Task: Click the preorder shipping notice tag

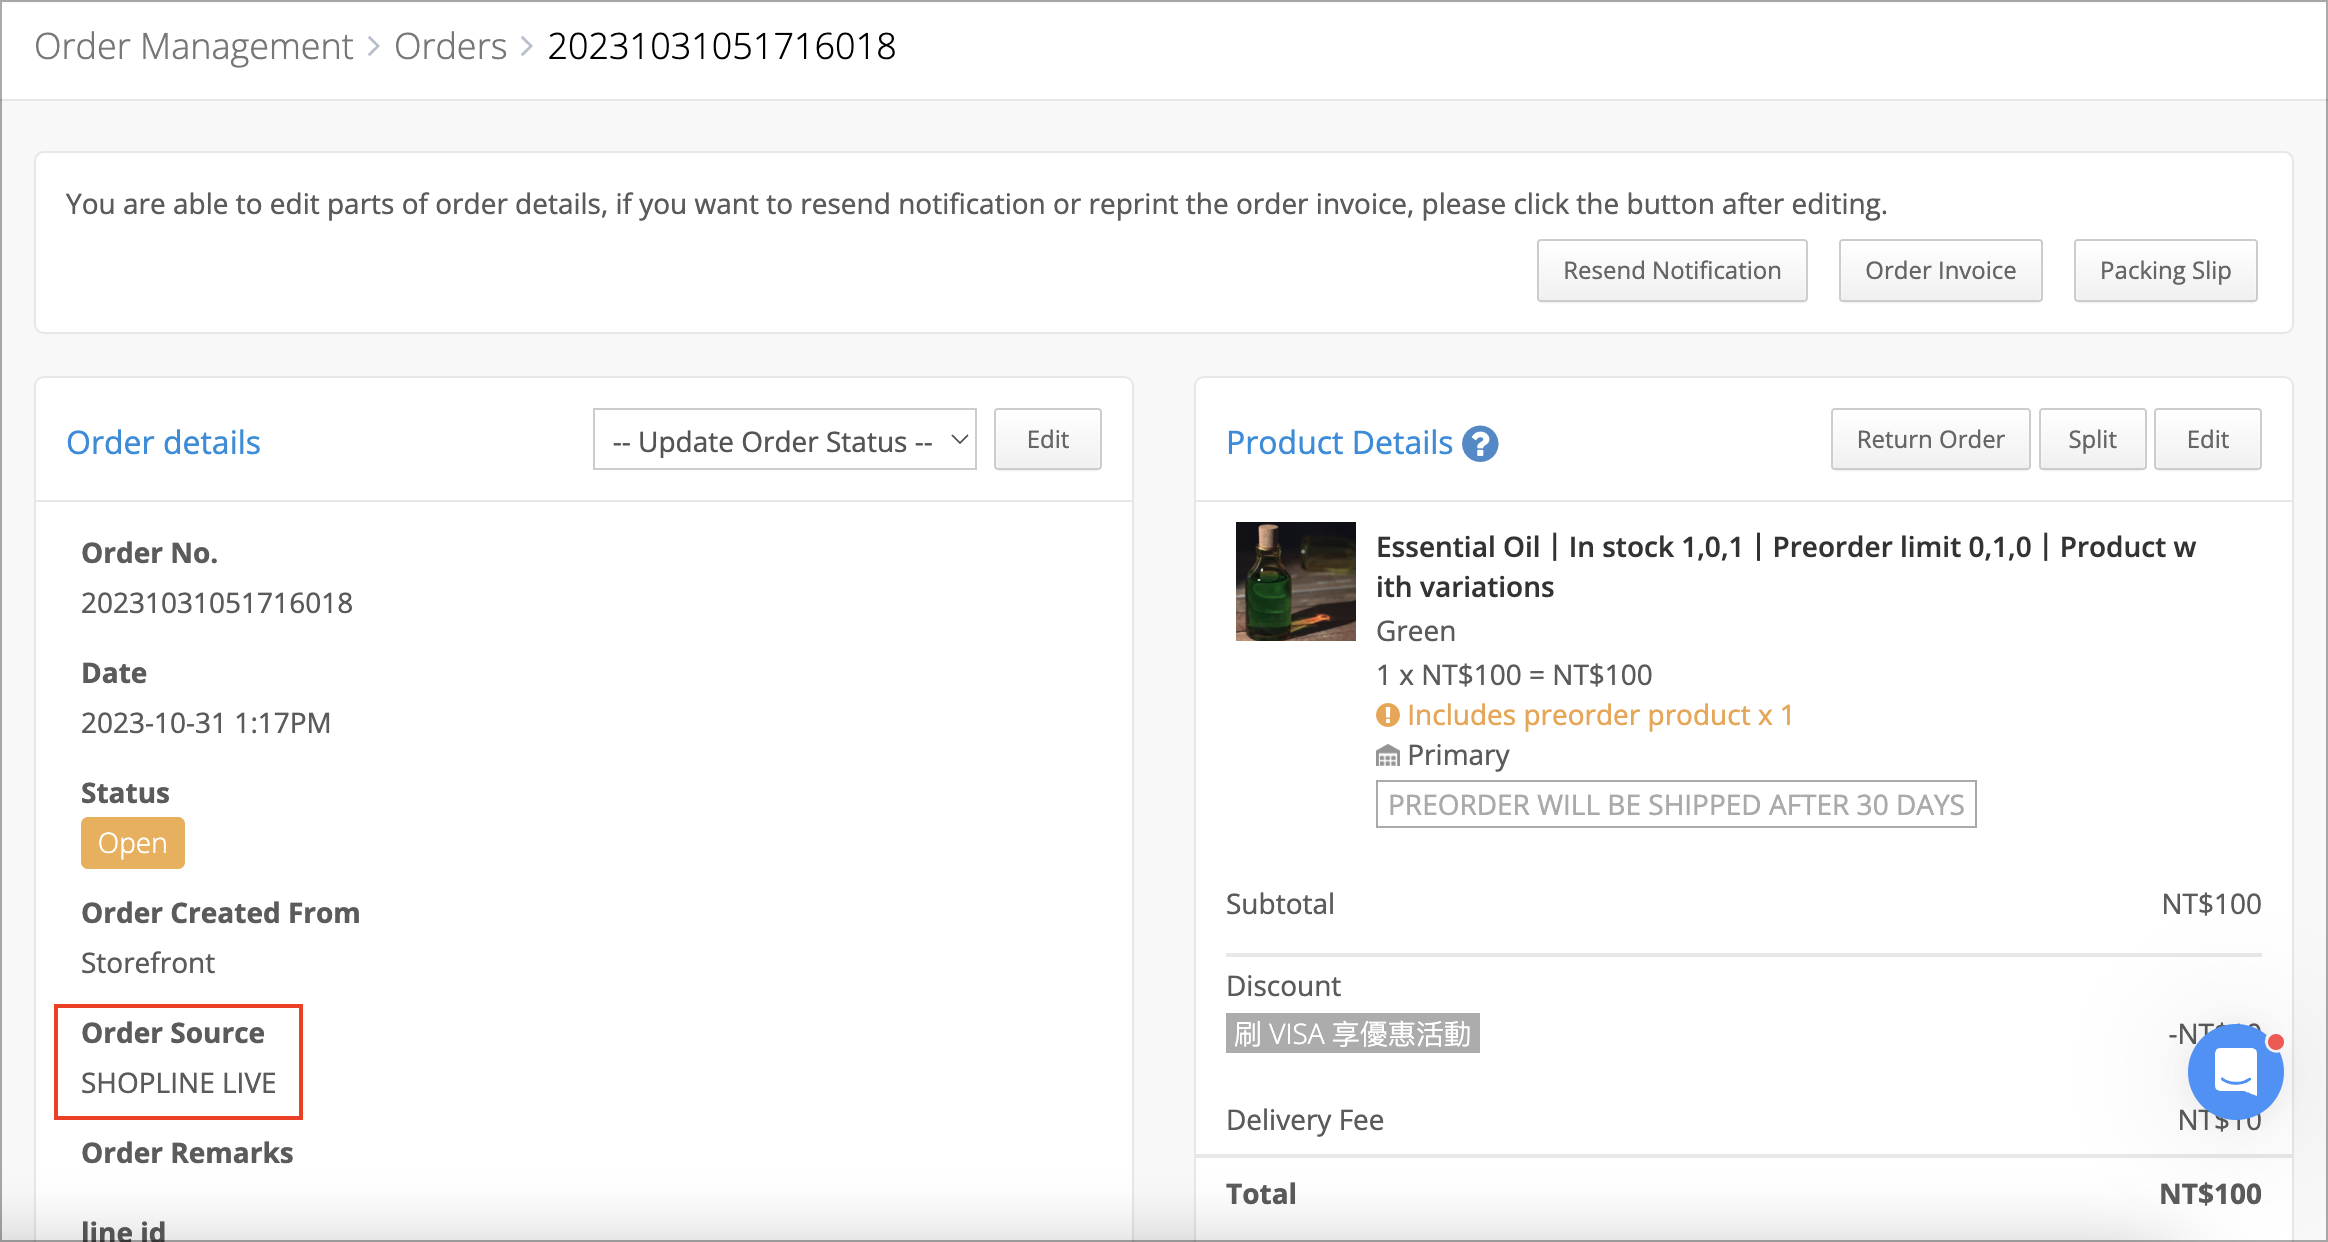Action: click(1676, 805)
